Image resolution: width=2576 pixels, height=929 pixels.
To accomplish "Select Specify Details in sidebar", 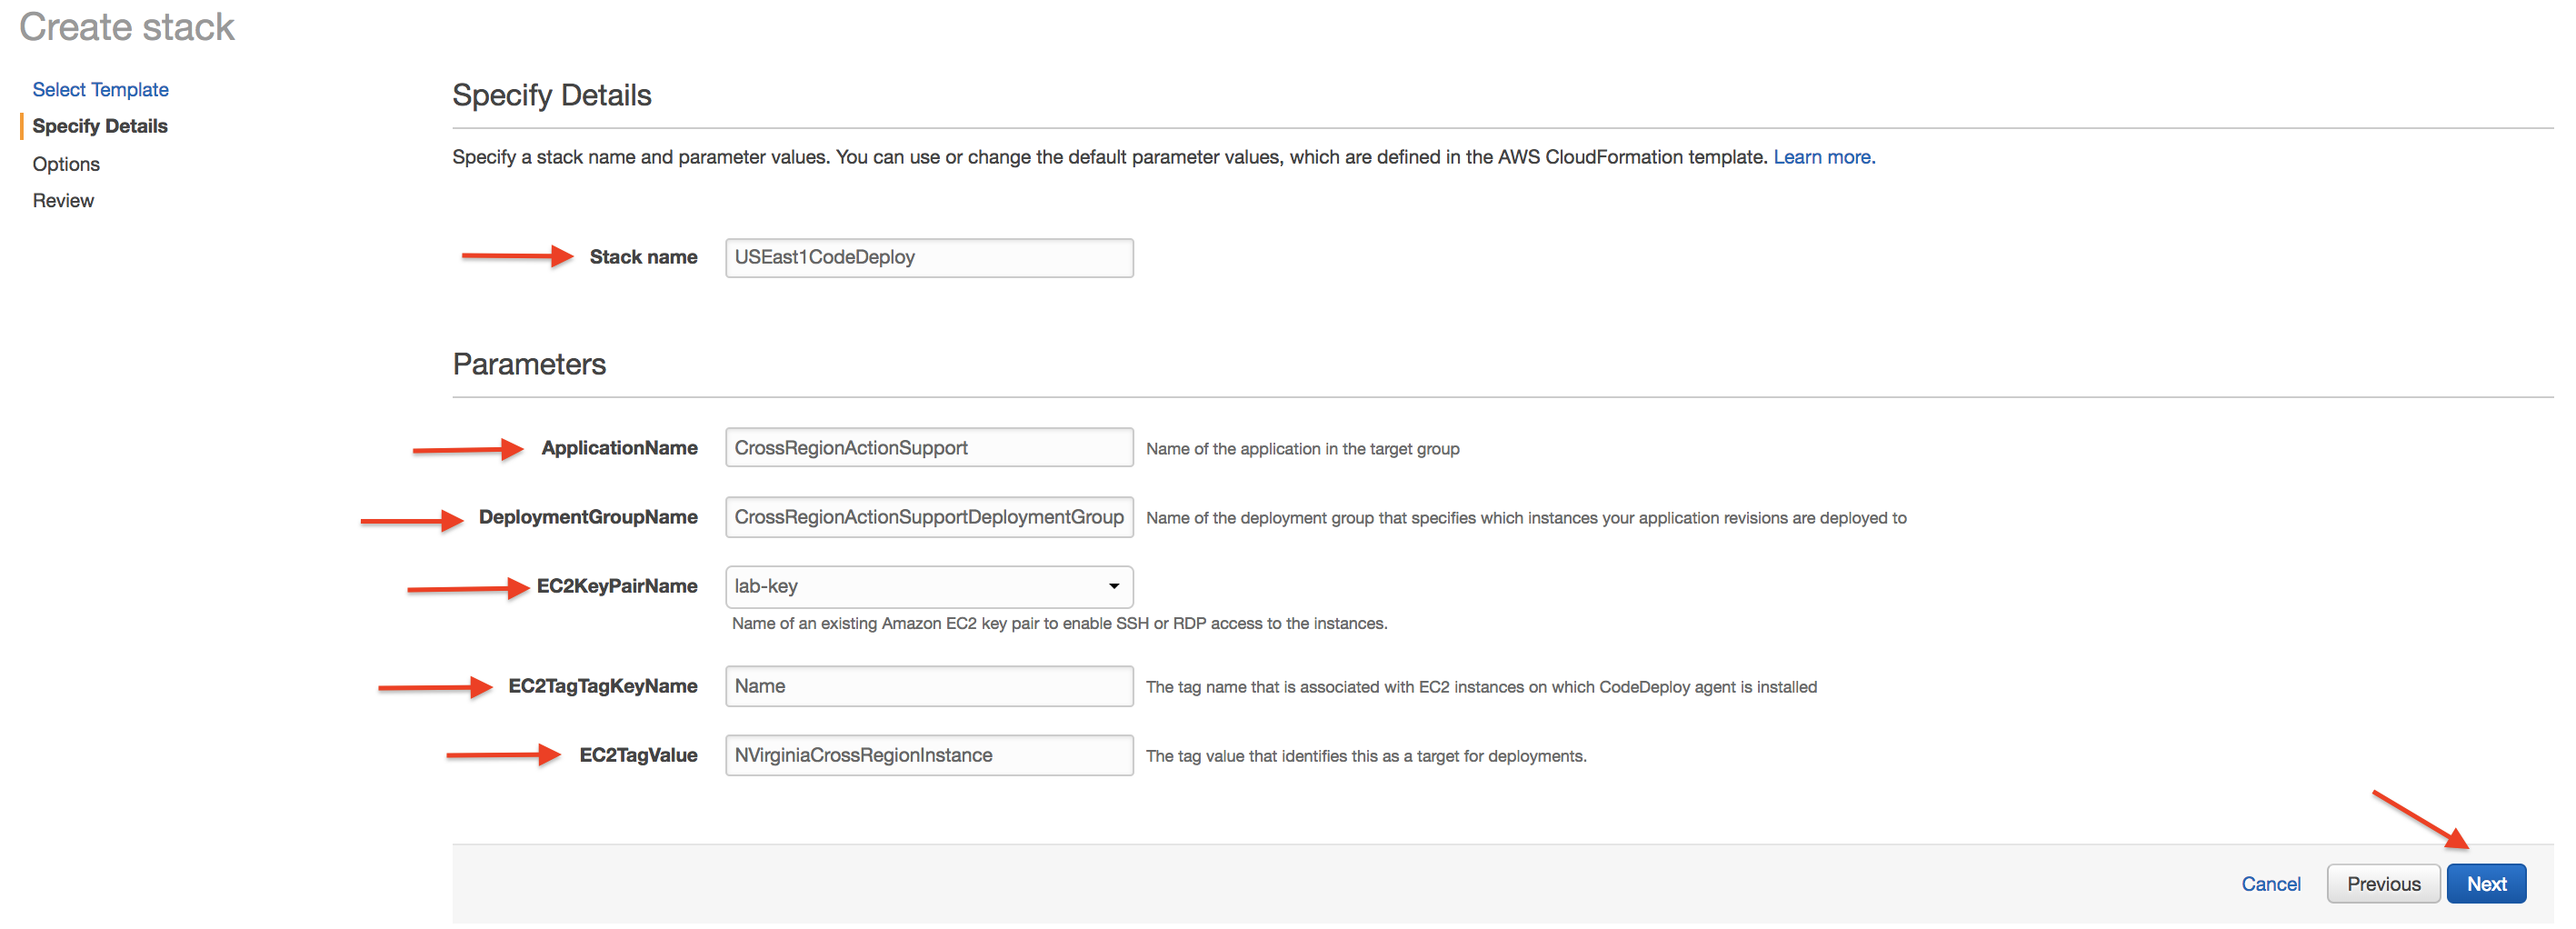I will (100, 126).
